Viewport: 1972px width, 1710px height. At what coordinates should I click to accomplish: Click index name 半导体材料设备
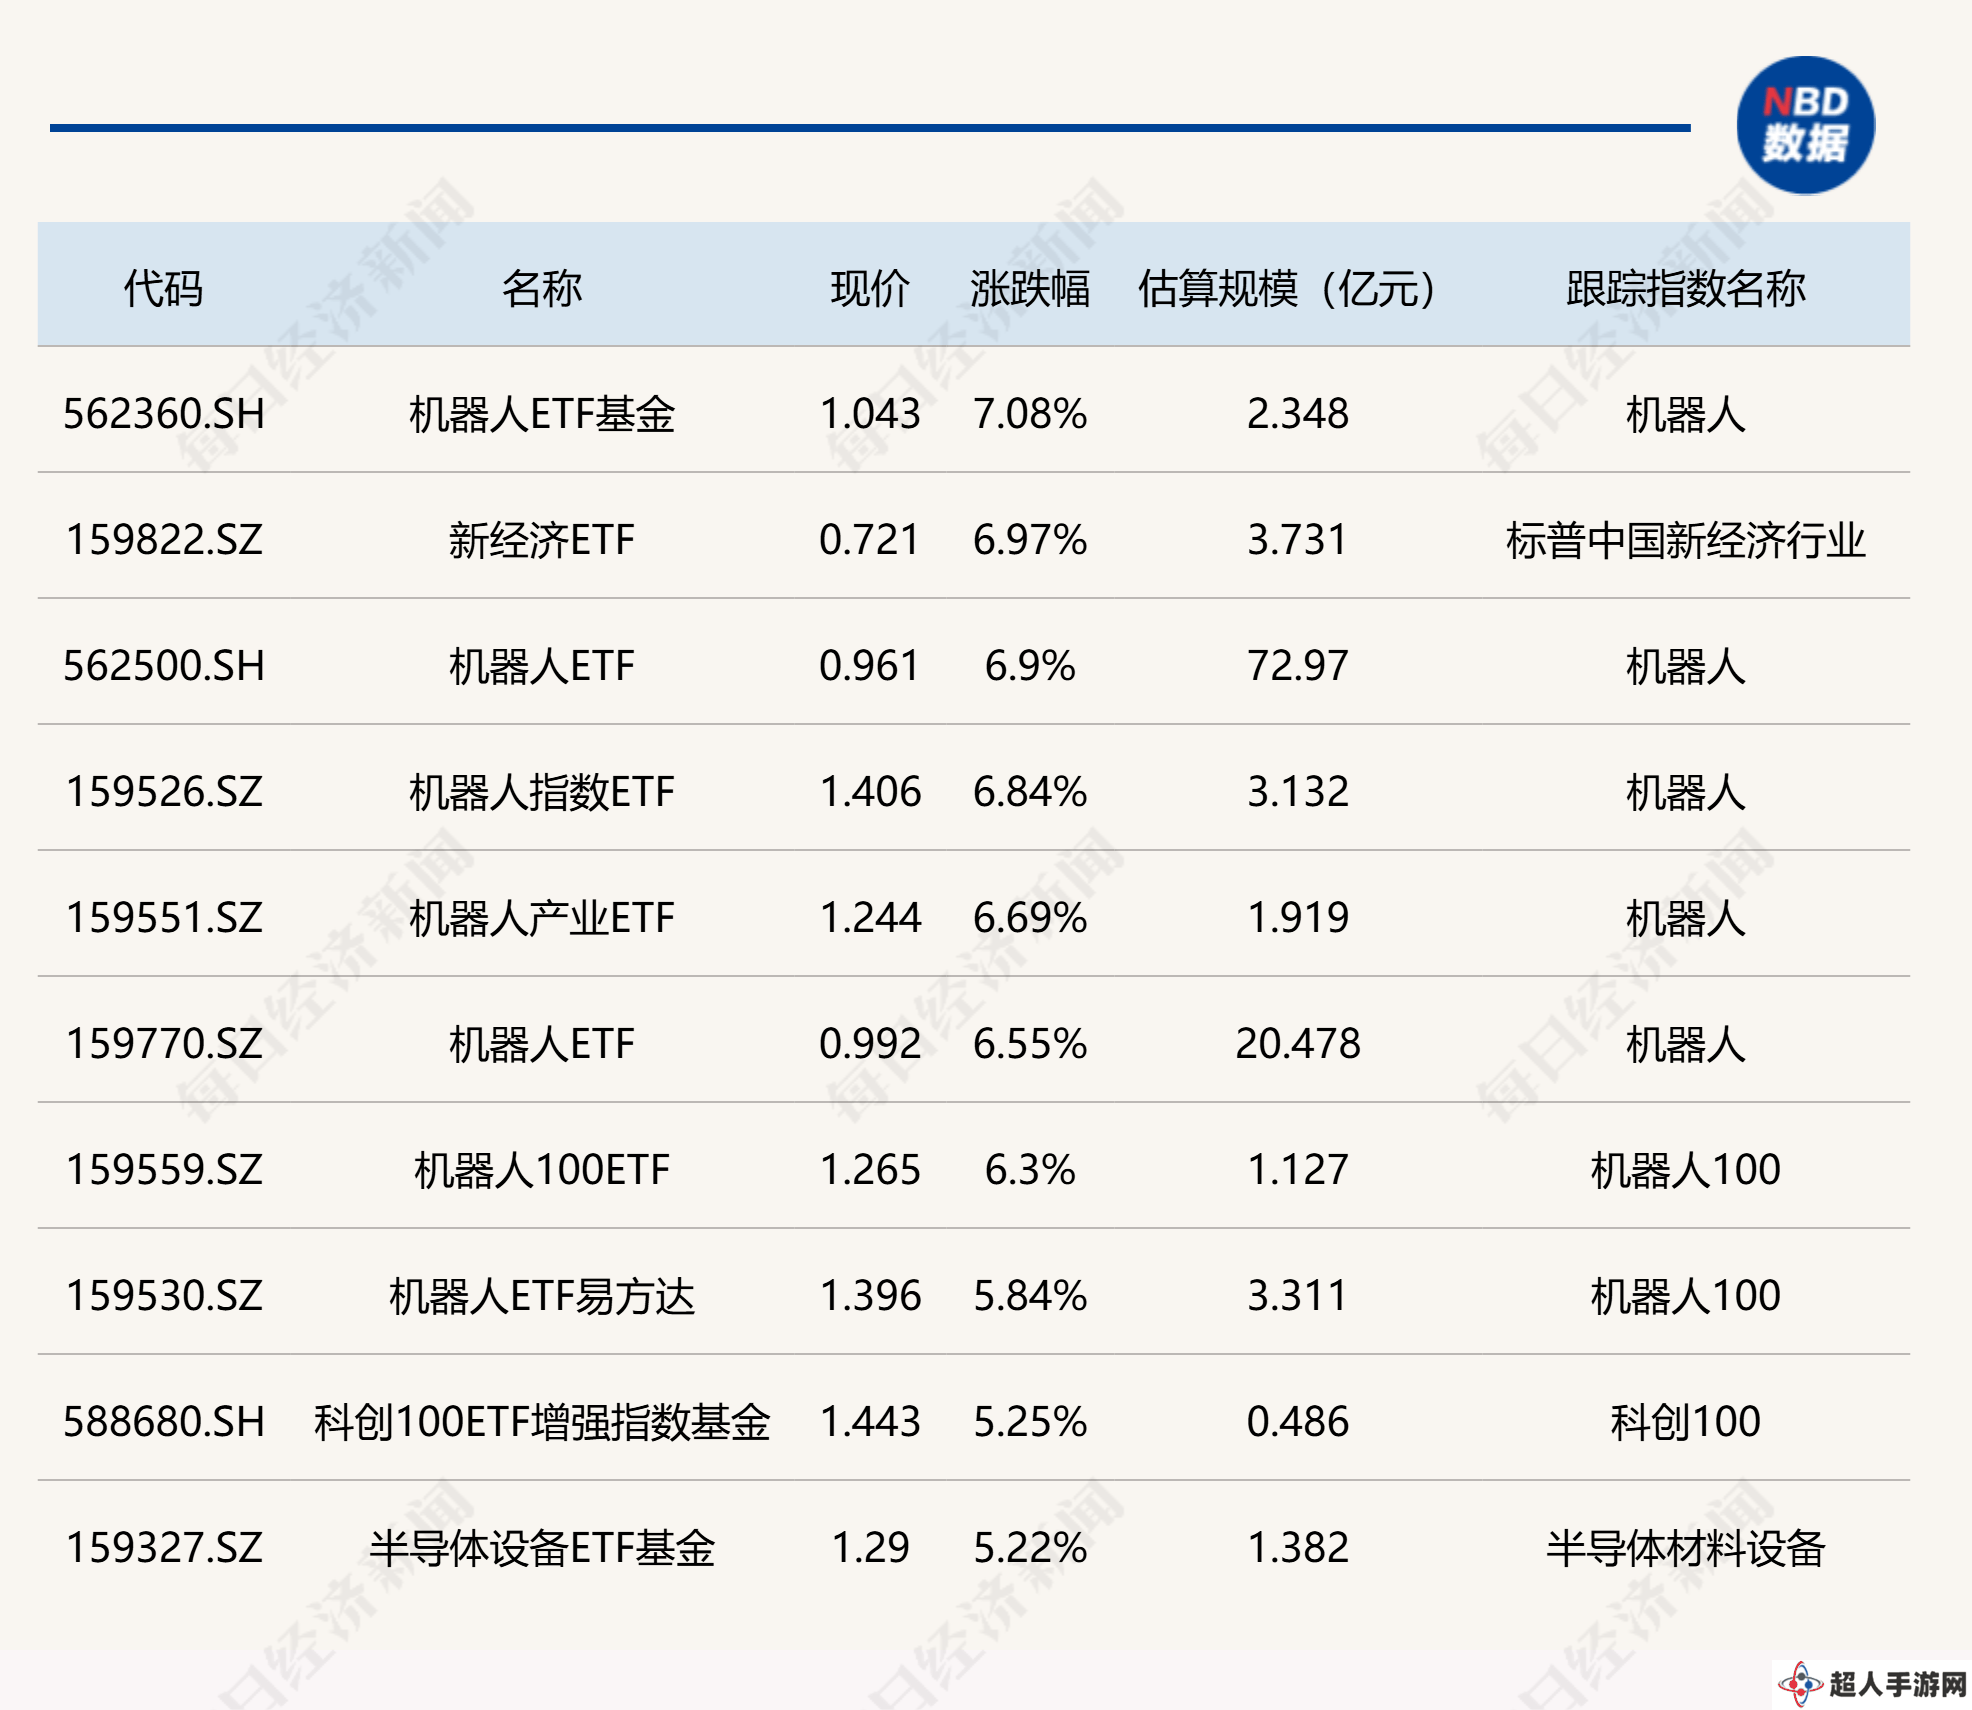[x=1686, y=1548]
